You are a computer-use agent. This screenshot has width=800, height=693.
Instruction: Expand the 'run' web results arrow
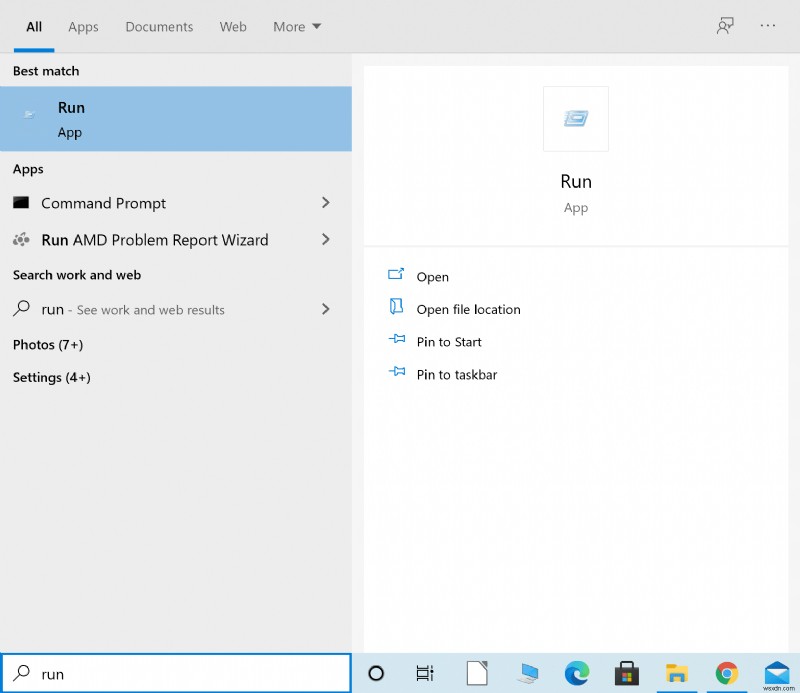[x=325, y=310]
